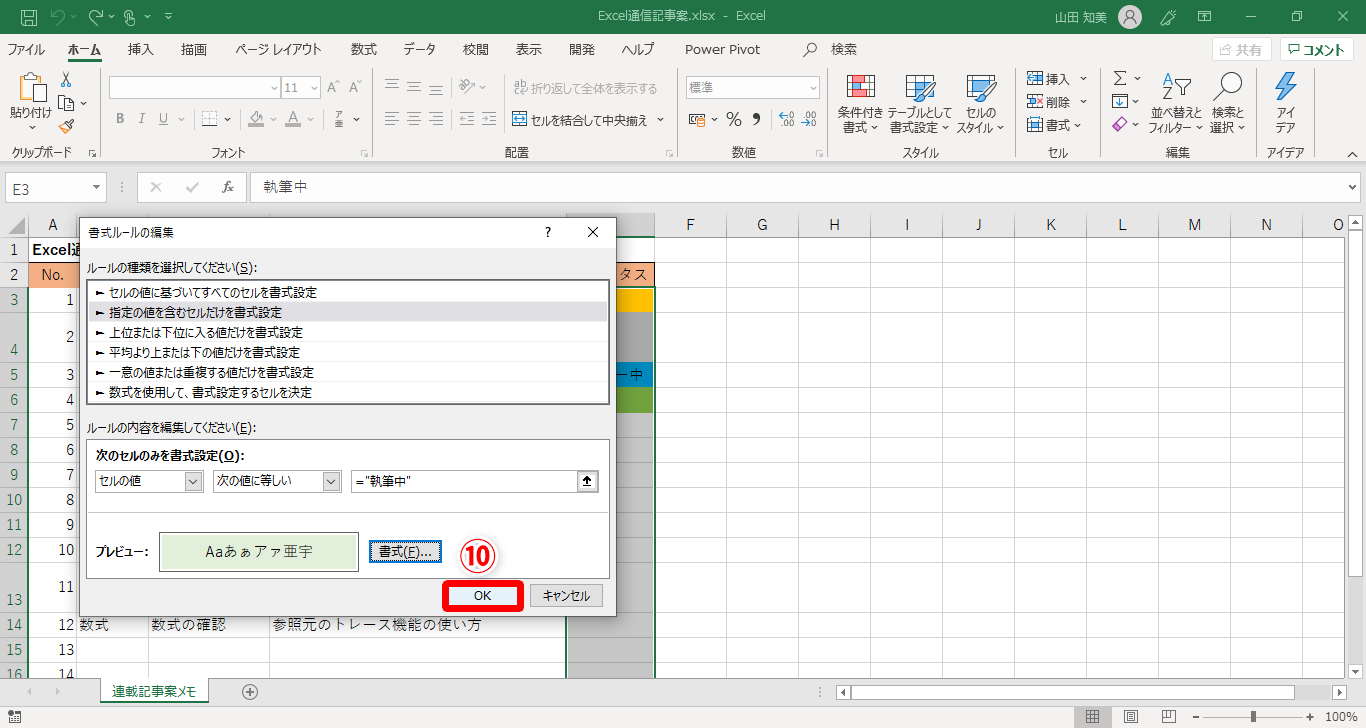The image size is (1366, 728).
Task: Click the 書式(F)... button
Action: (405, 551)
